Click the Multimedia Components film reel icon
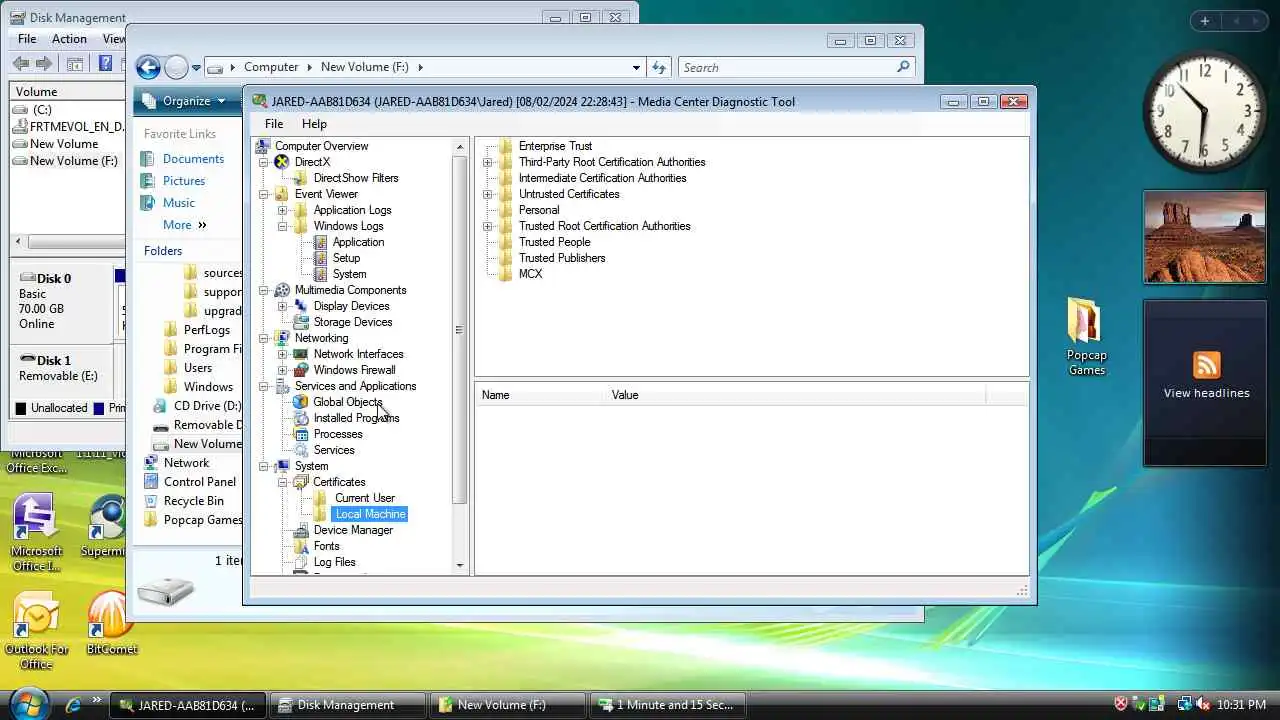The width and height of the screenshot is (1280, 720). click(282, 290)
